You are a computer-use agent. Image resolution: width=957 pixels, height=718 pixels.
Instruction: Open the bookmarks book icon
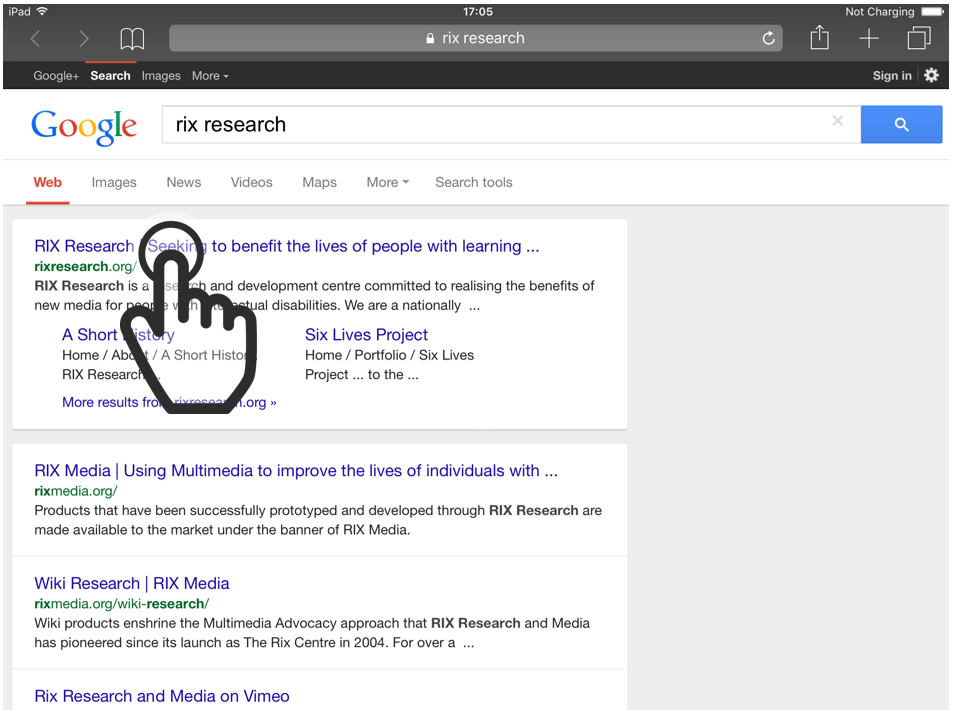pos(132,39)
